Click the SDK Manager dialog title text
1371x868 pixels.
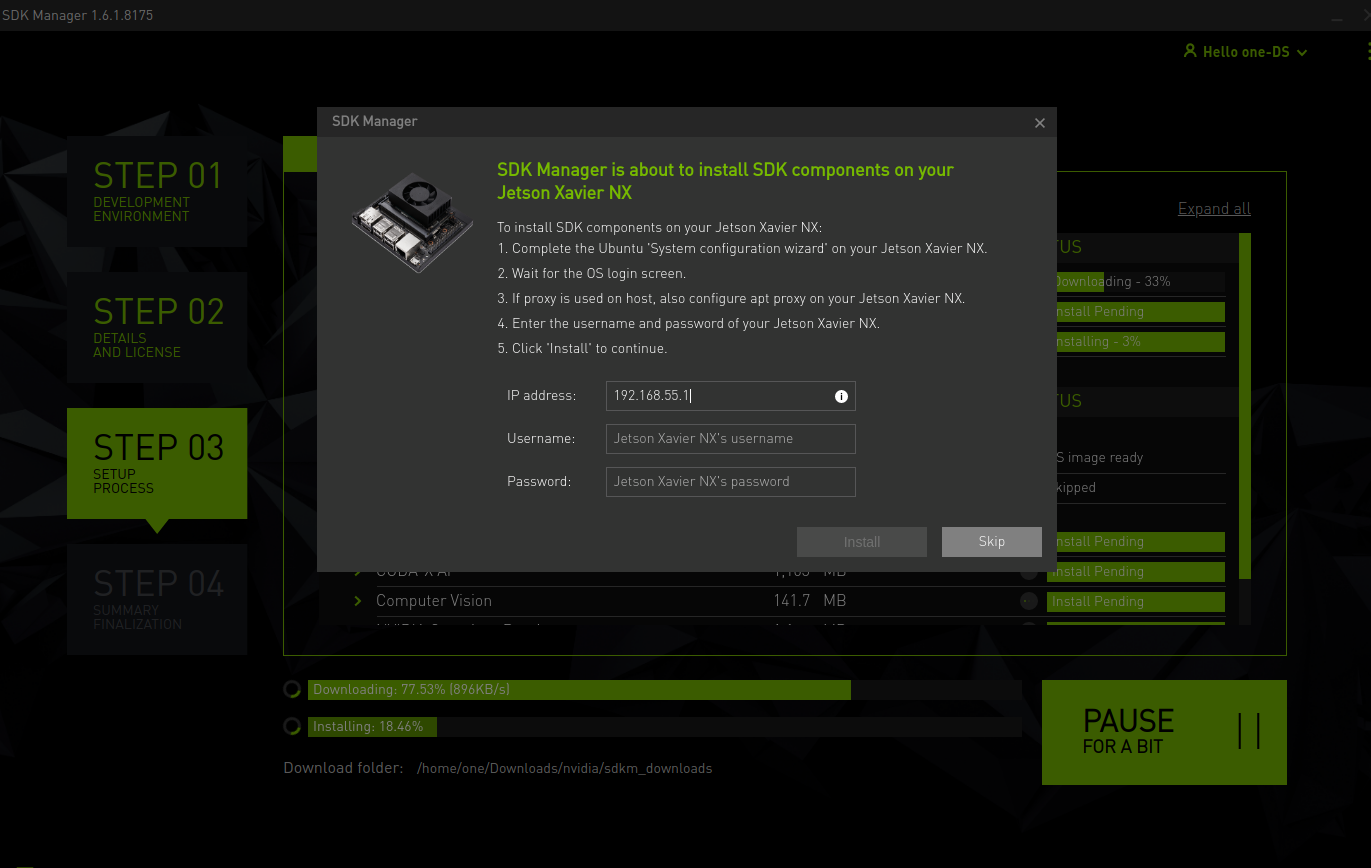click(375, 121)
